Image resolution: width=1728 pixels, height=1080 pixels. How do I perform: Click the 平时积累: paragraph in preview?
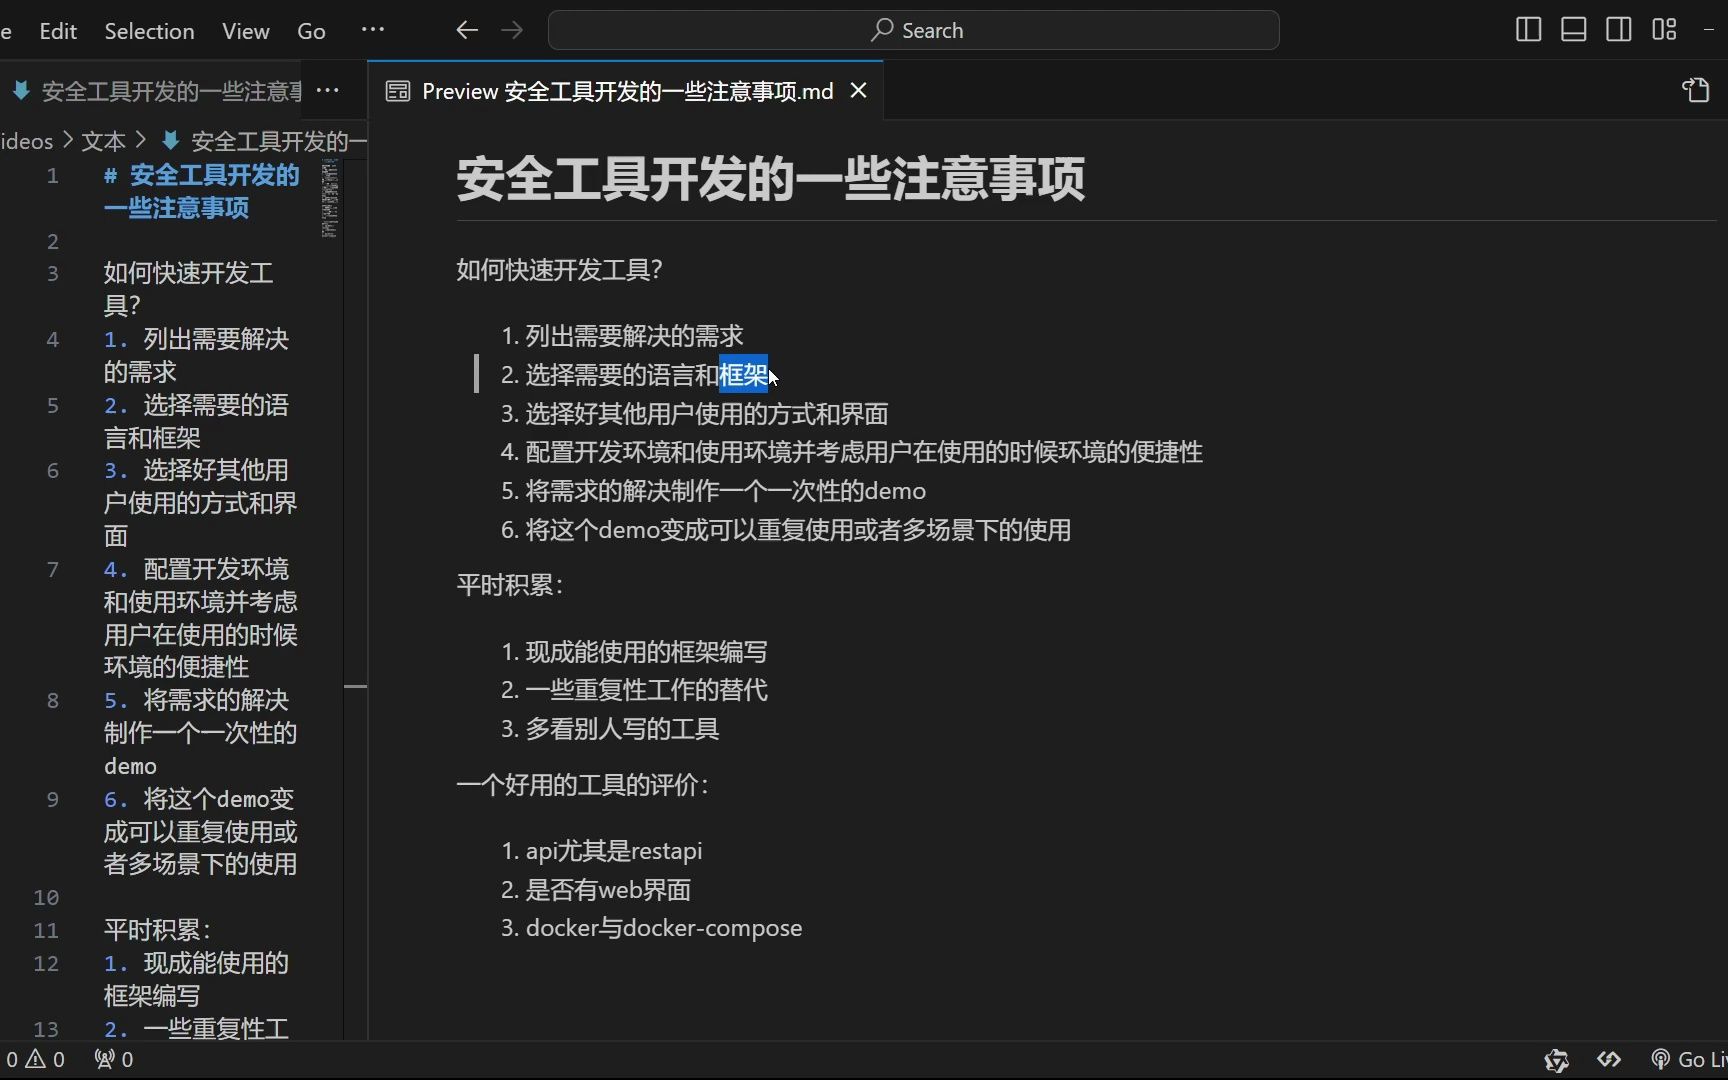point(510,585)
